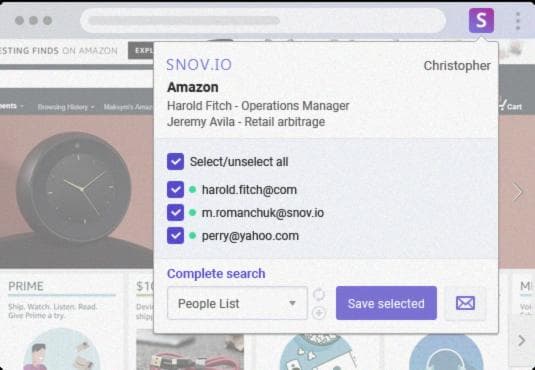Screen dimensions: 535x370
Task: Click the carousel next arrow on Amazon banner
Action: (518, 192)
